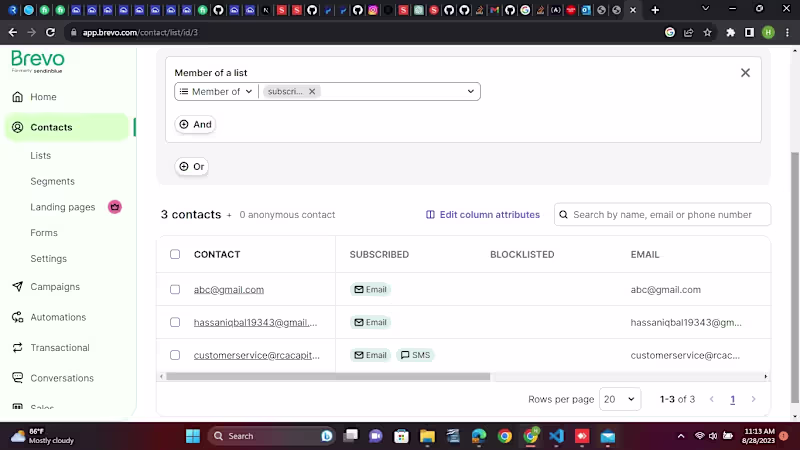This screenshot has height=450, width=800.
Task: Click the Transactional arrows icon
Action: point(17,347)
